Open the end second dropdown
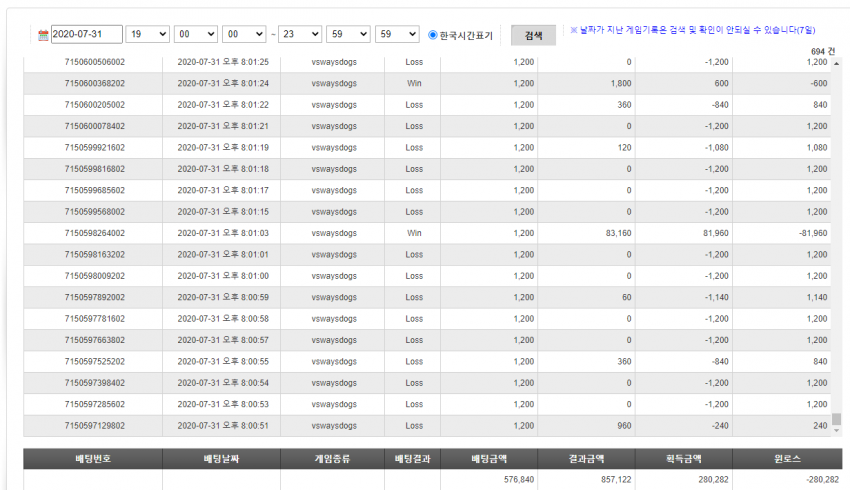Screen dimensions: 850x490 click(x=397, y=34)
